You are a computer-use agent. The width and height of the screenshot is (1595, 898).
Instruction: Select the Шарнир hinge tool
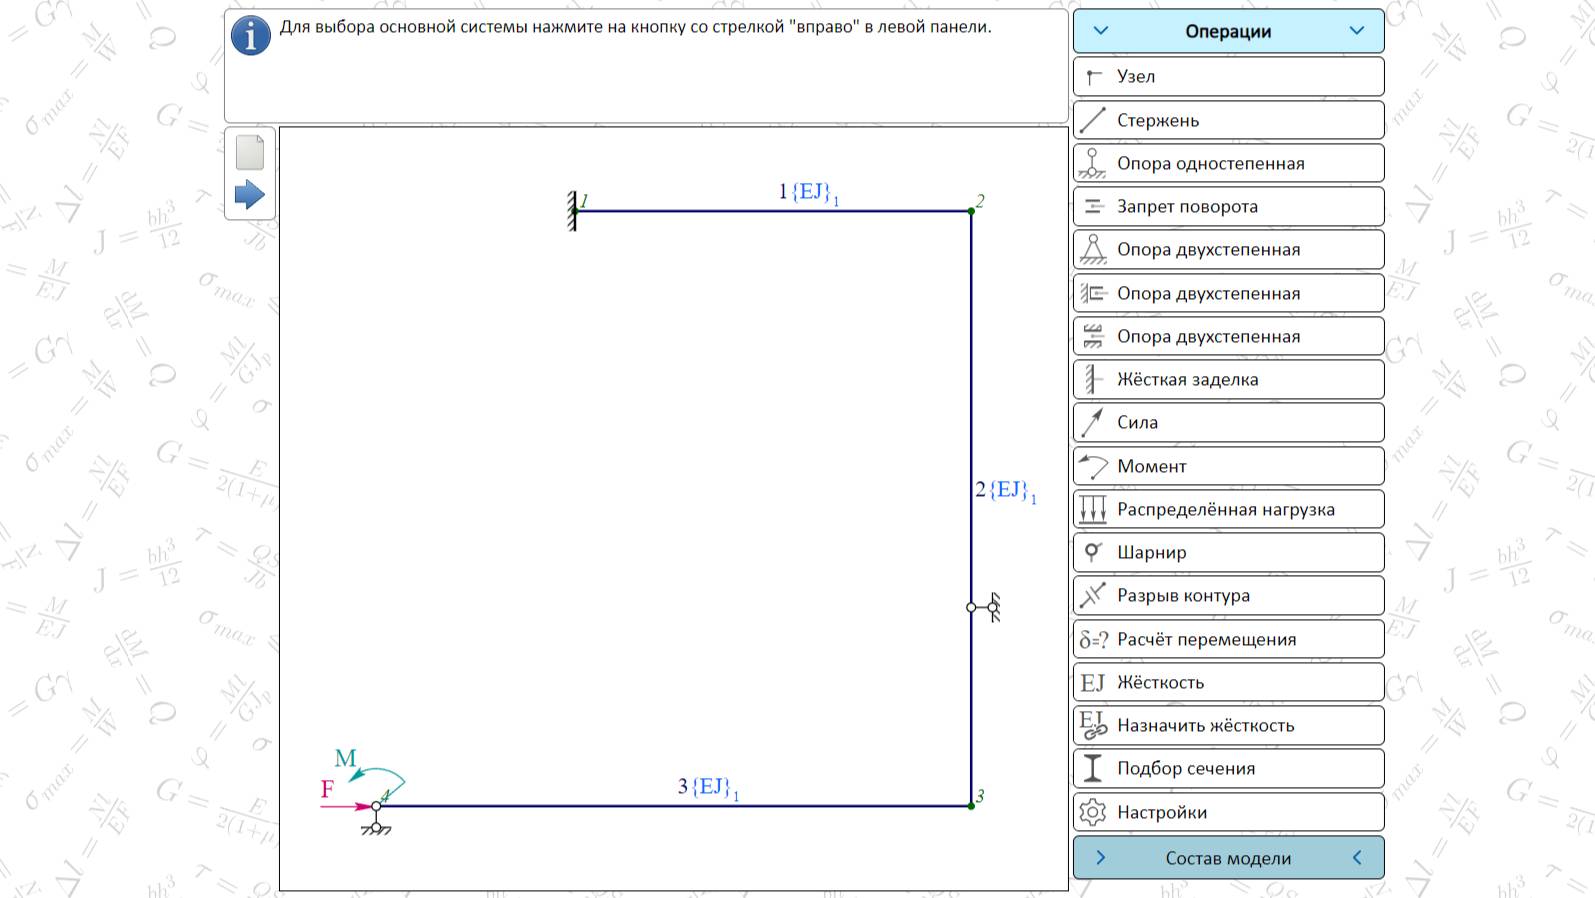click(x=1228, y=552)
